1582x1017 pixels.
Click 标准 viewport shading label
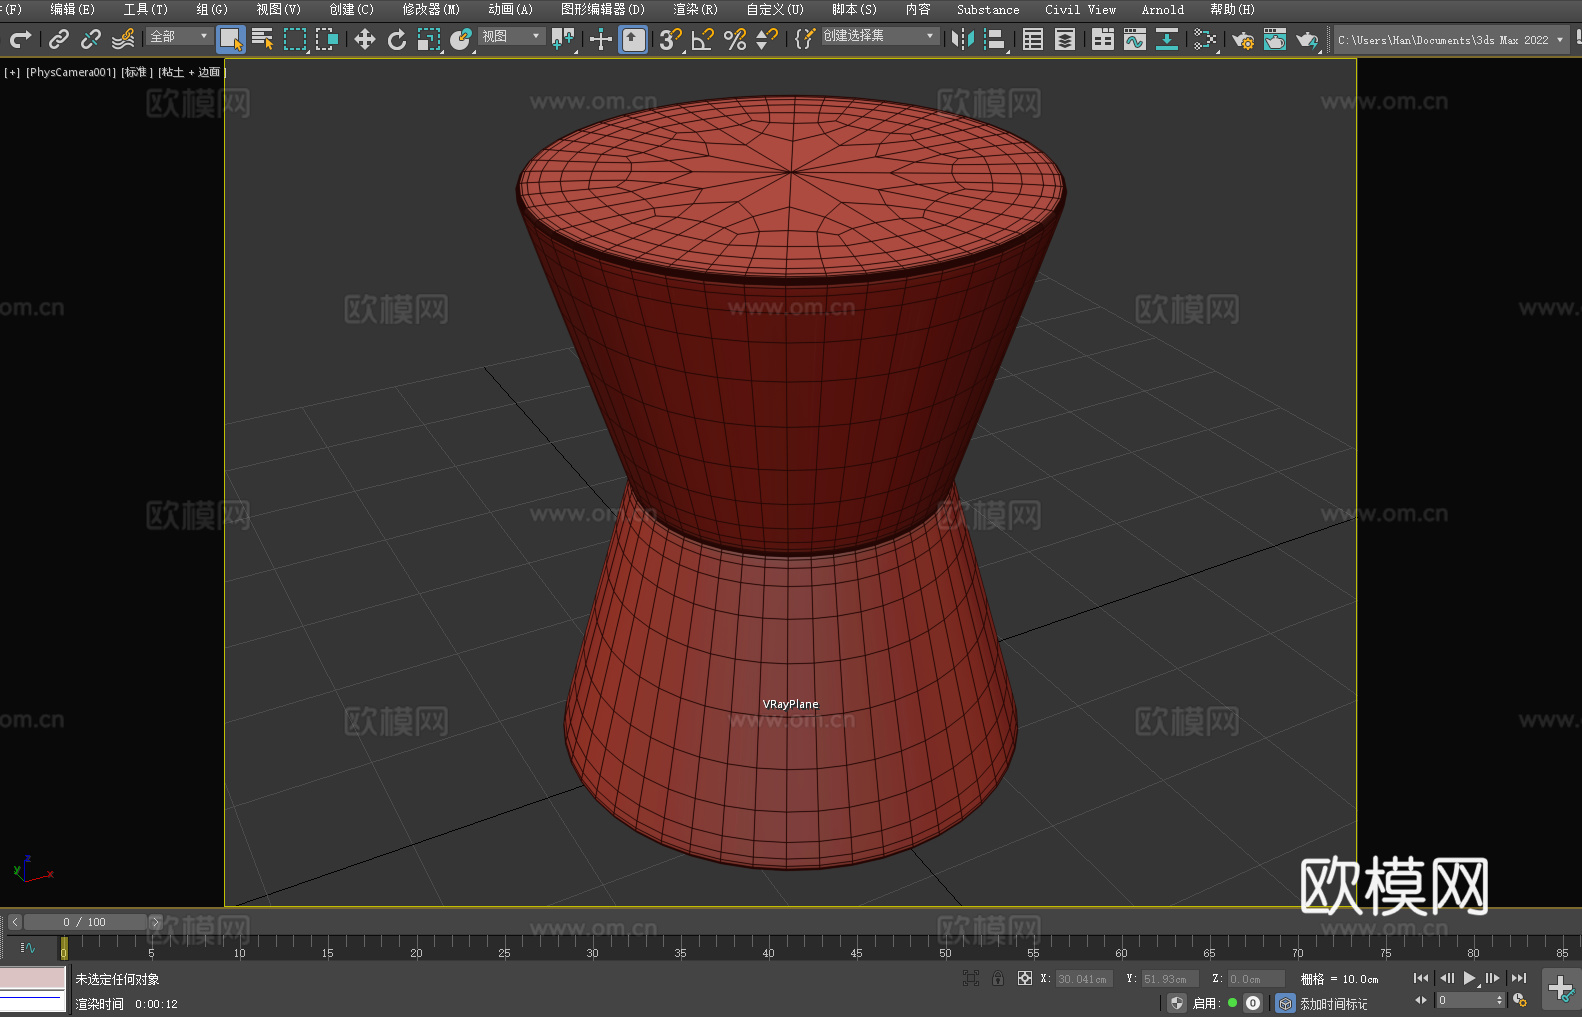click(x=137, y=72)
